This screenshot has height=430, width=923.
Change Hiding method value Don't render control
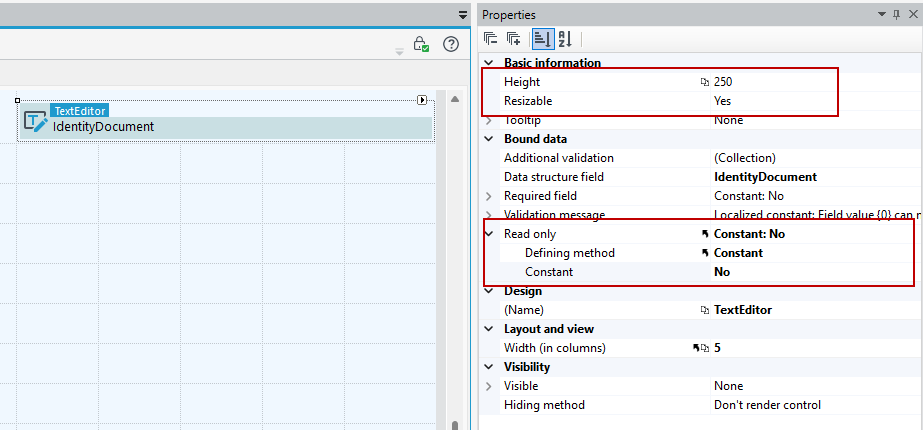pos(767,405)
